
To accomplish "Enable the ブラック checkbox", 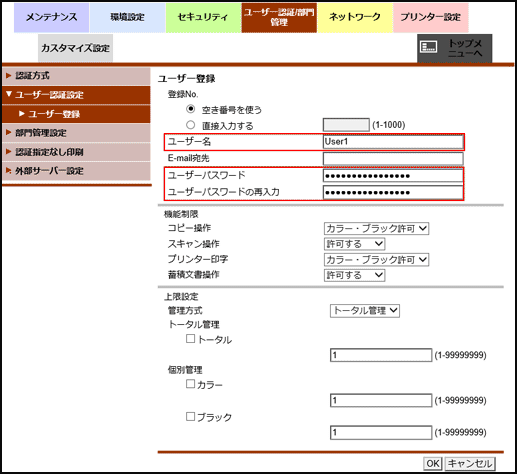I will 190,416.
